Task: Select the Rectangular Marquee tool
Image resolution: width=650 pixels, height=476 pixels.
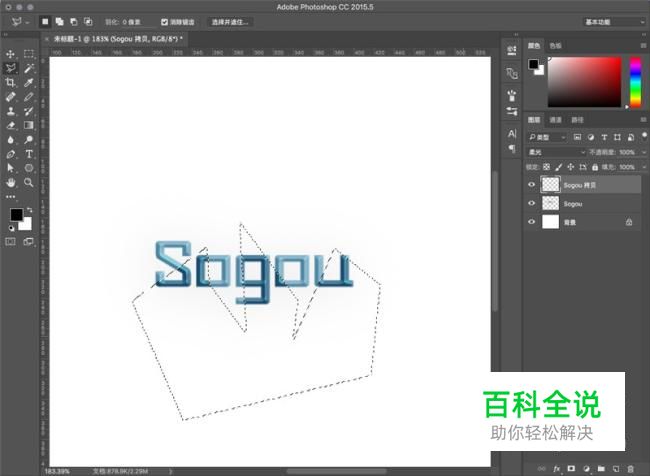Action: [x=29, y=54]
